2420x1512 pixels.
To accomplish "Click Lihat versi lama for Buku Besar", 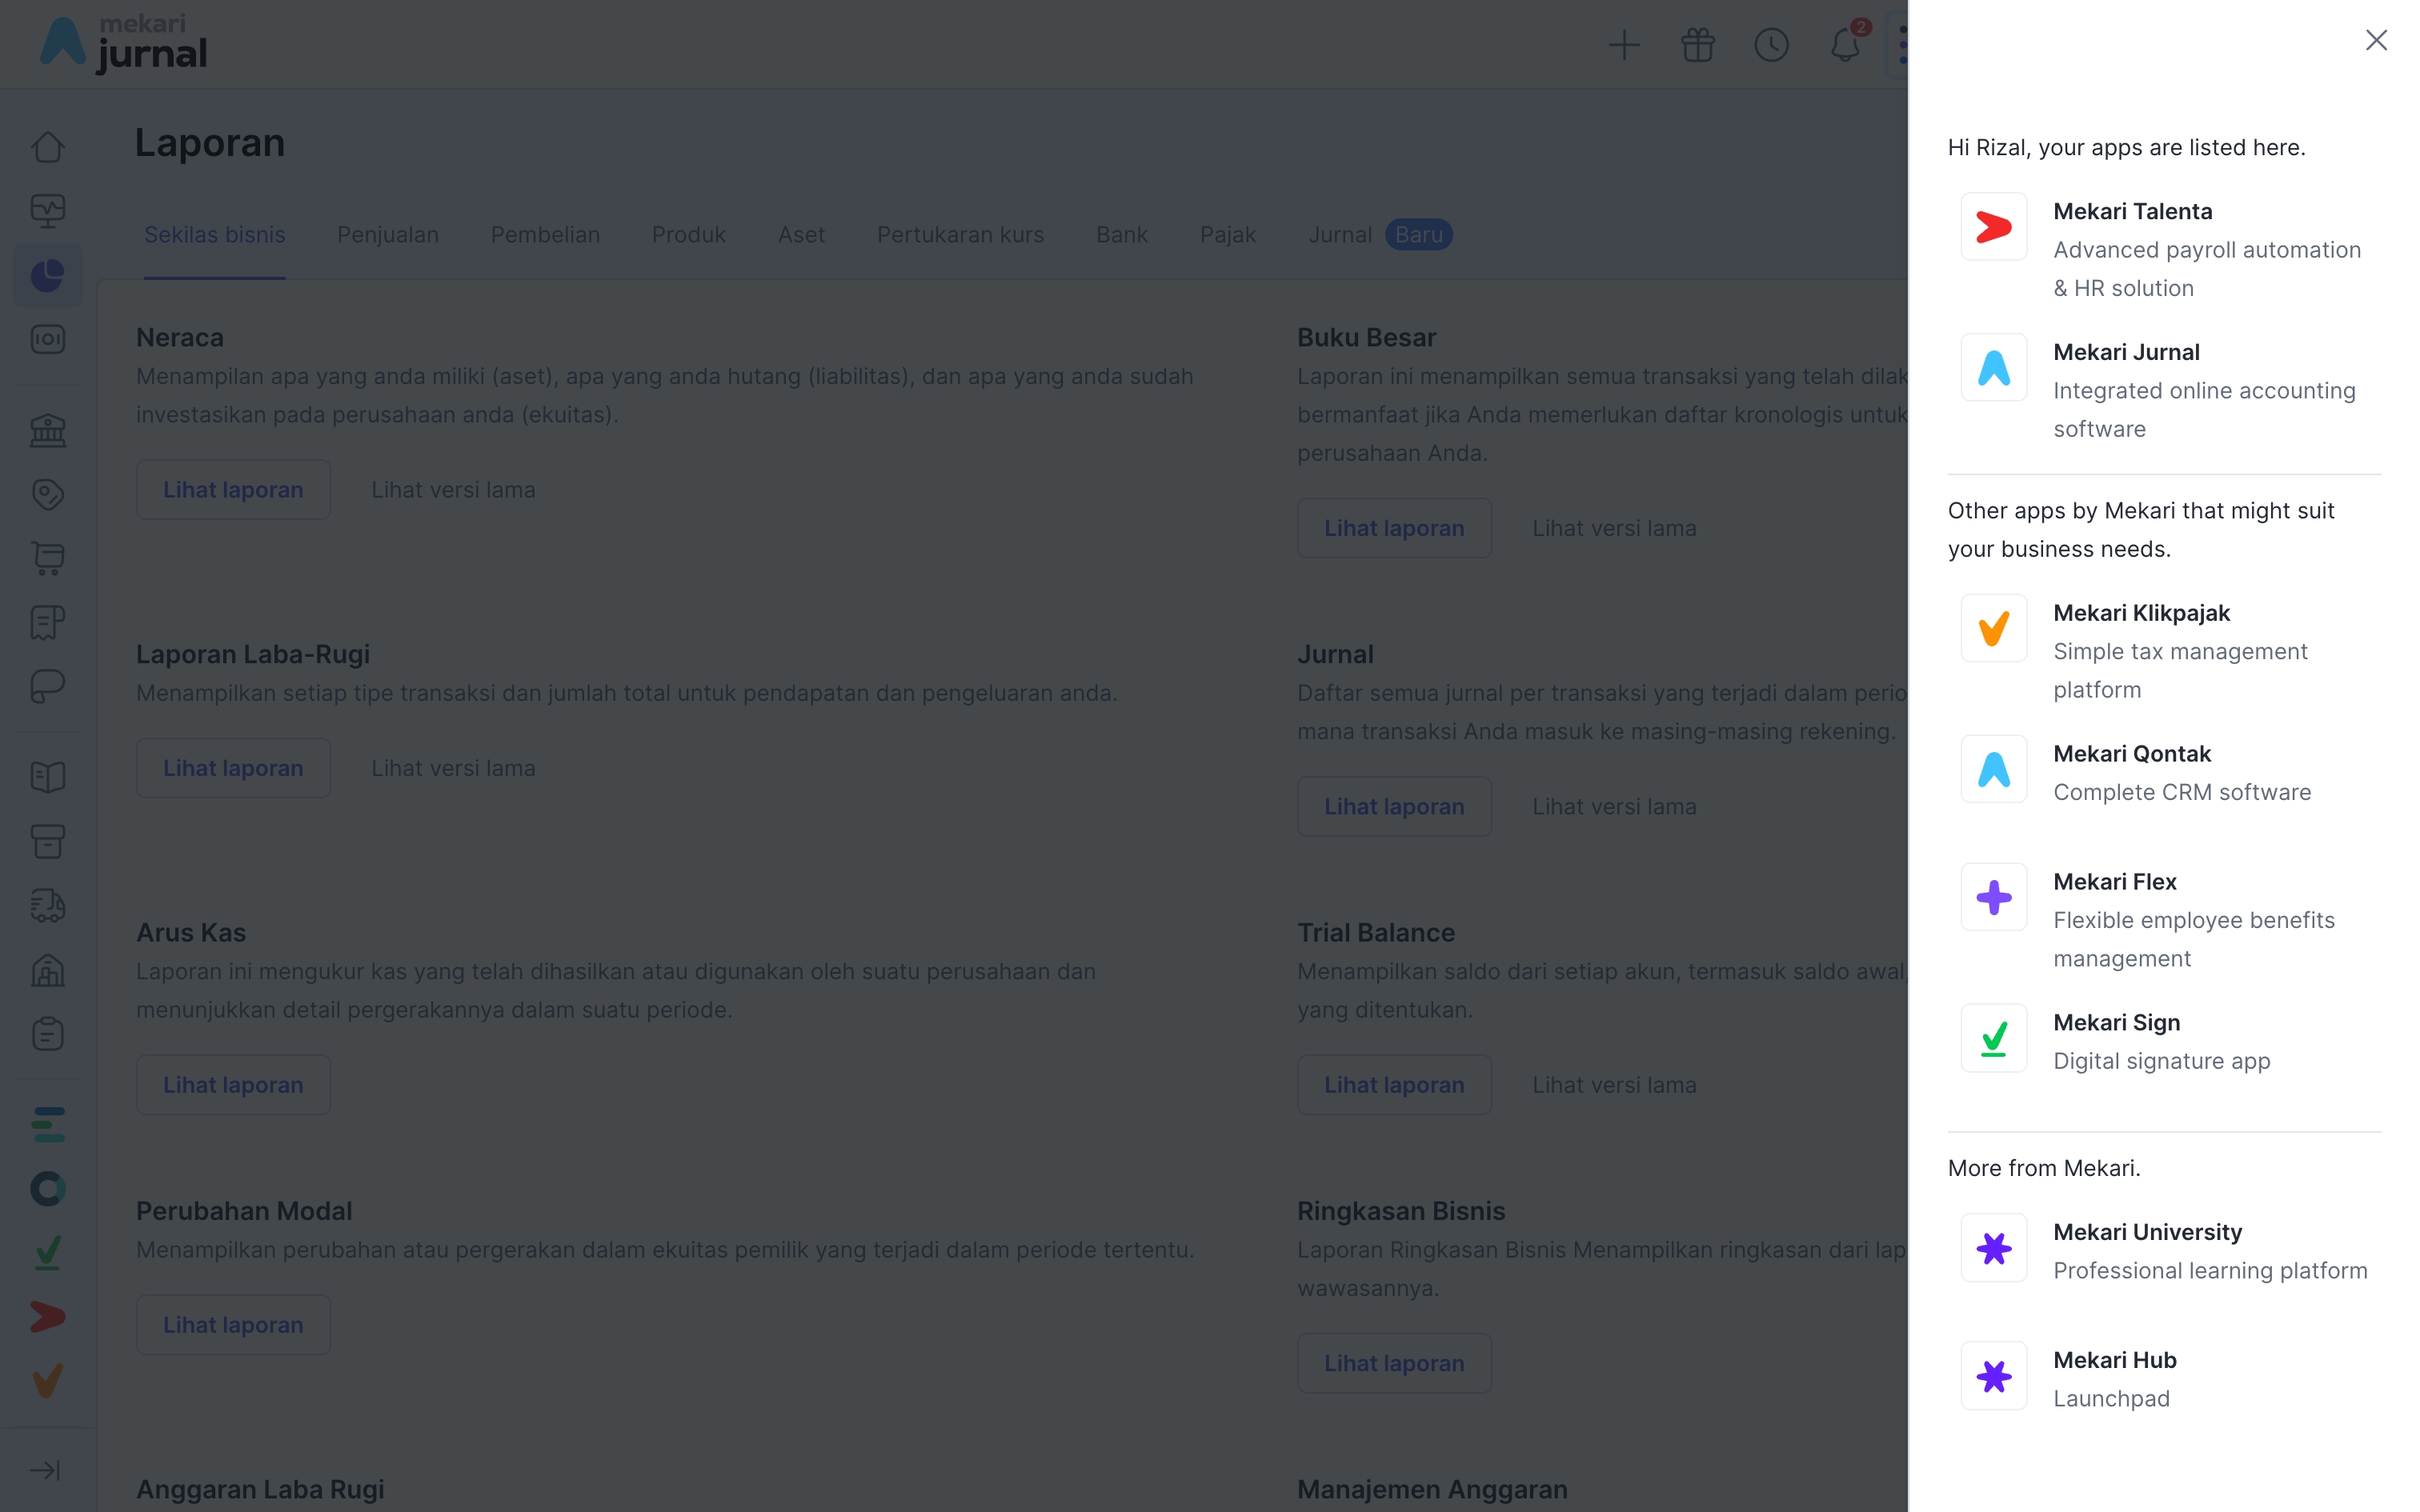I will [x=1614, y=528].
